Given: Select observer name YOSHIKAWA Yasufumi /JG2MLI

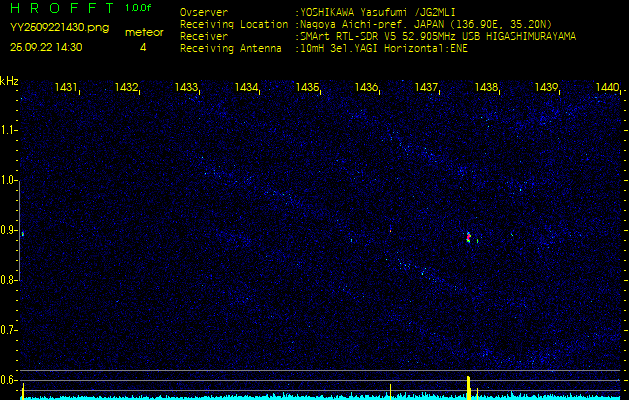Looking at the screenshot, I should tap(377, 12).
